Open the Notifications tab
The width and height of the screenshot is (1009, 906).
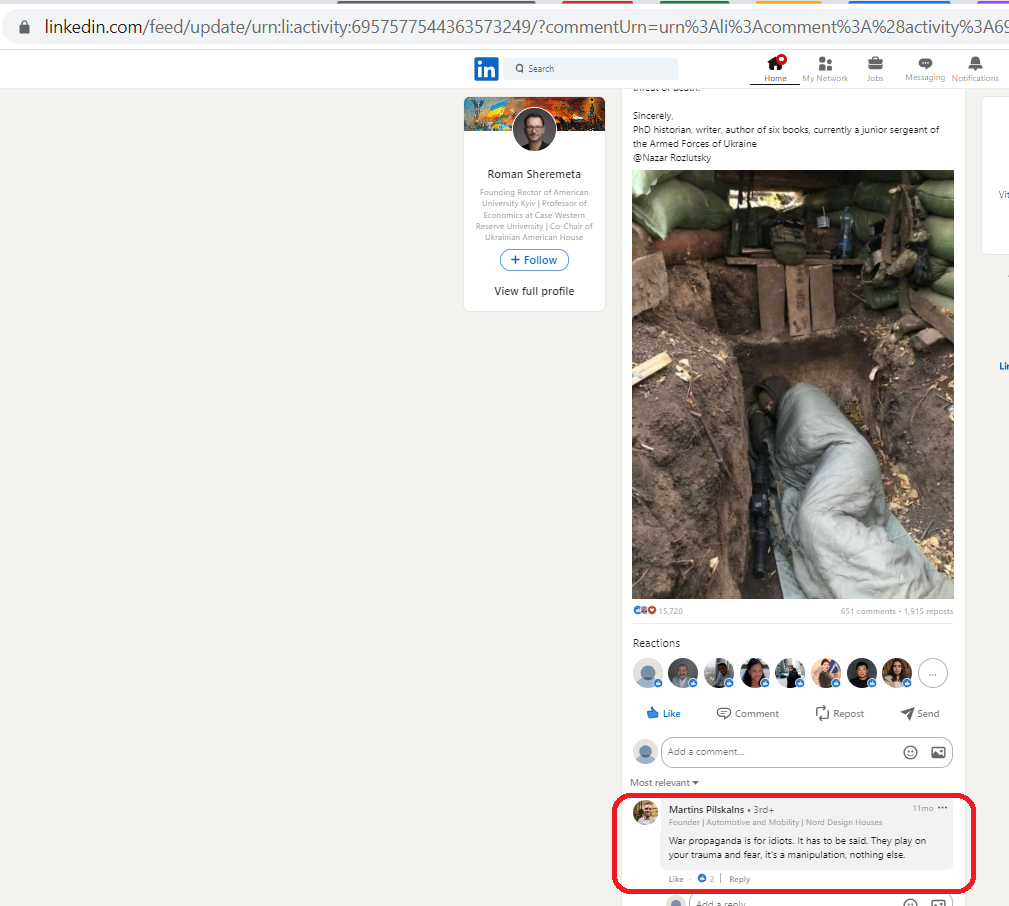[x=976, y=69]
